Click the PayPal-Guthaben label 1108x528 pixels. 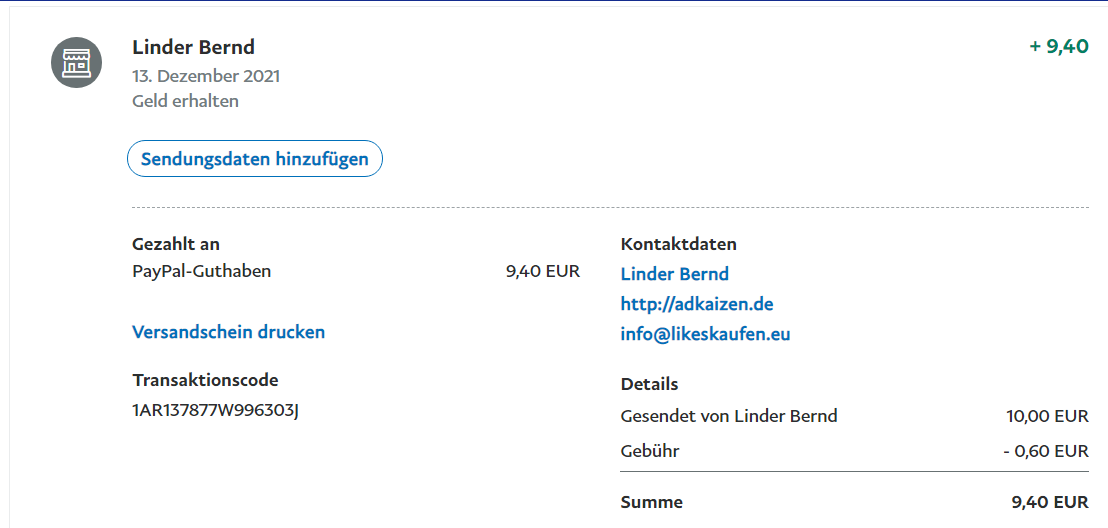tap(201, 271)
